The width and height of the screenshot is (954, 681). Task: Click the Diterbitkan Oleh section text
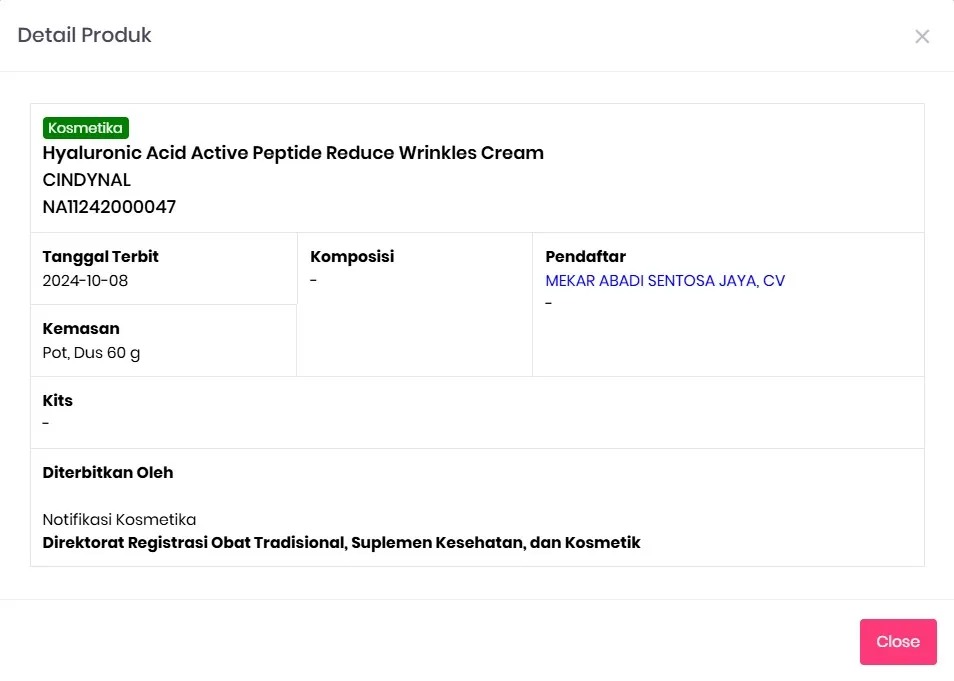pyautogui.click(x=107, y=471)
